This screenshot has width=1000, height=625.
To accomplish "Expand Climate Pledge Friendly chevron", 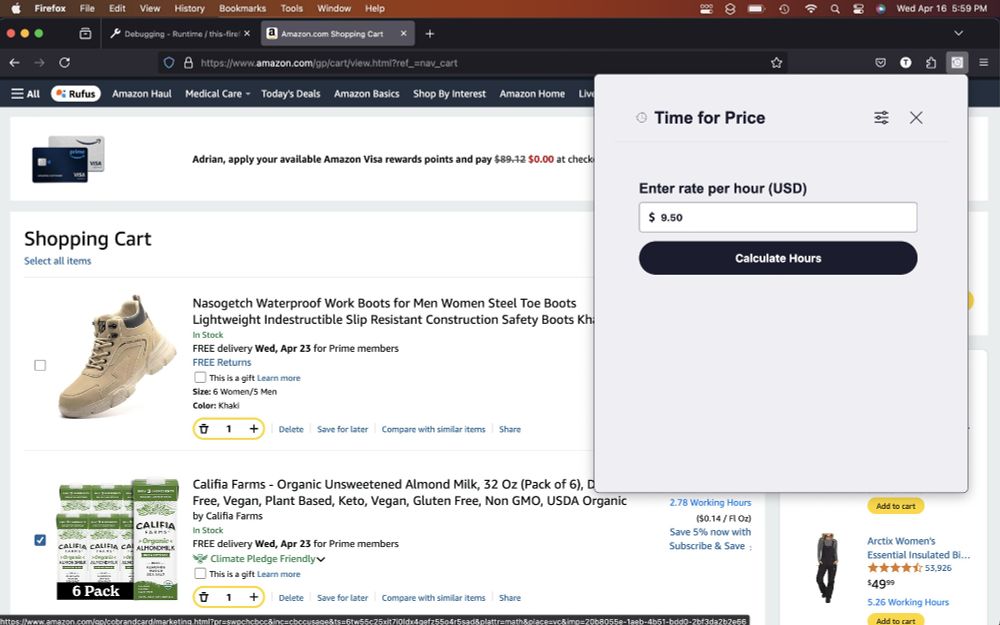I will [x=321, y=559].
